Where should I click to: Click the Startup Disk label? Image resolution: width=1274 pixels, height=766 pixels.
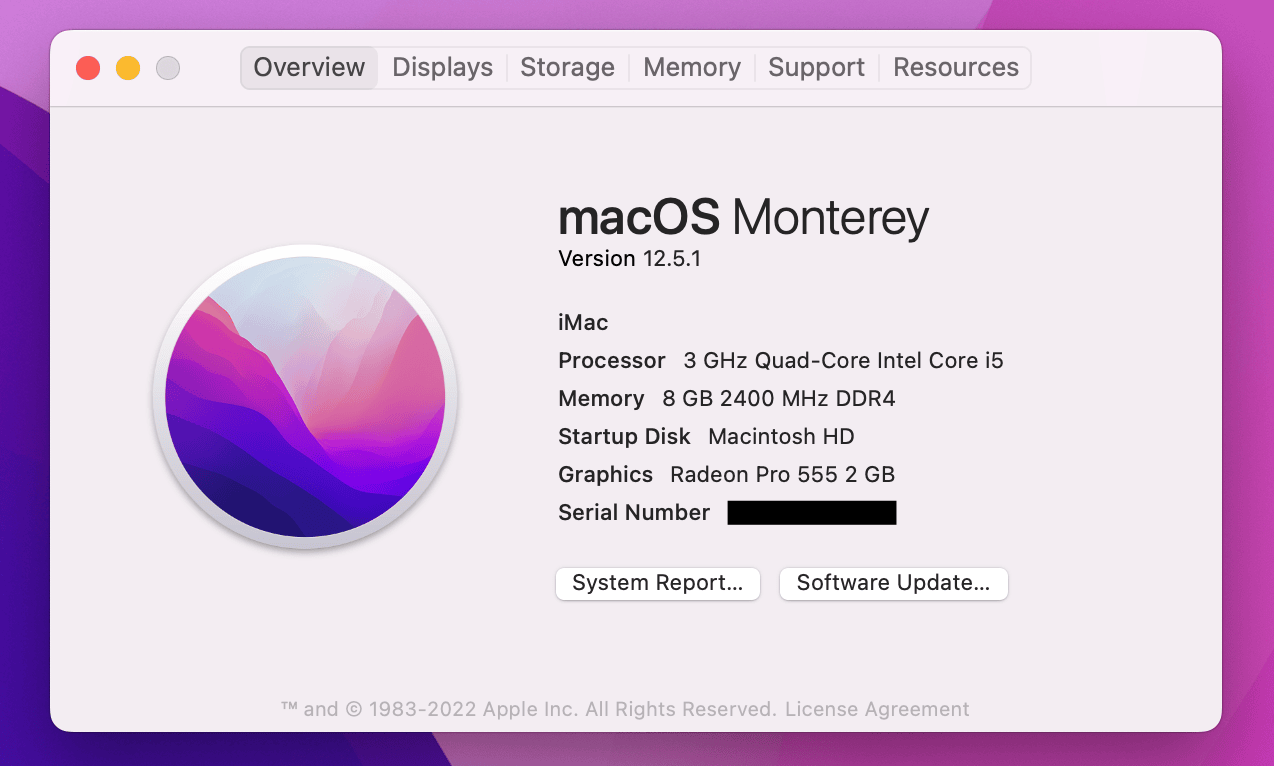624,437
